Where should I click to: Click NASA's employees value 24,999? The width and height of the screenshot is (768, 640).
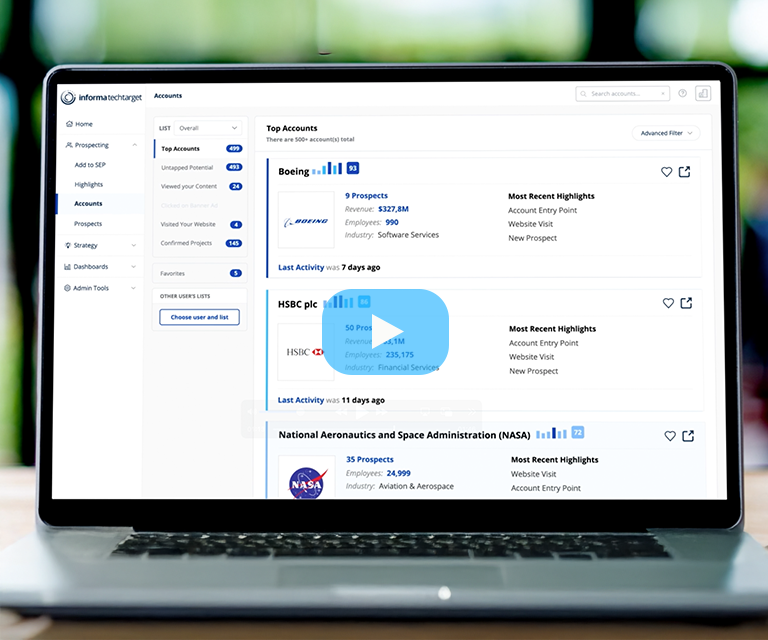click(399, 473)
